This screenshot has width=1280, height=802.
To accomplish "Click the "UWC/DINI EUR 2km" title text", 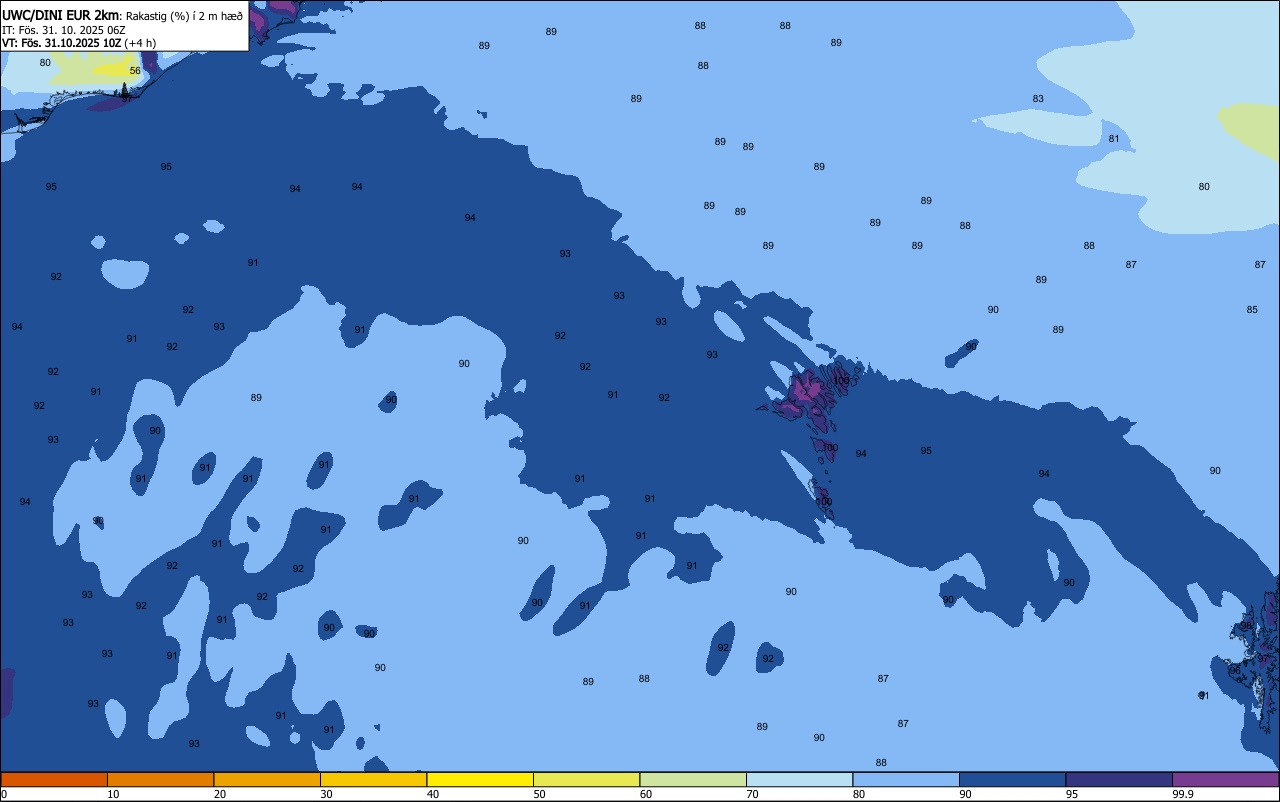I will click(60, 15).
